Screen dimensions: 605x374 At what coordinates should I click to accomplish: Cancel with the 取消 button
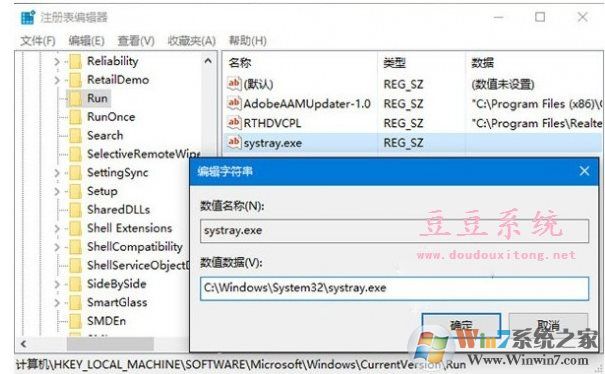(x=549, y=327)
